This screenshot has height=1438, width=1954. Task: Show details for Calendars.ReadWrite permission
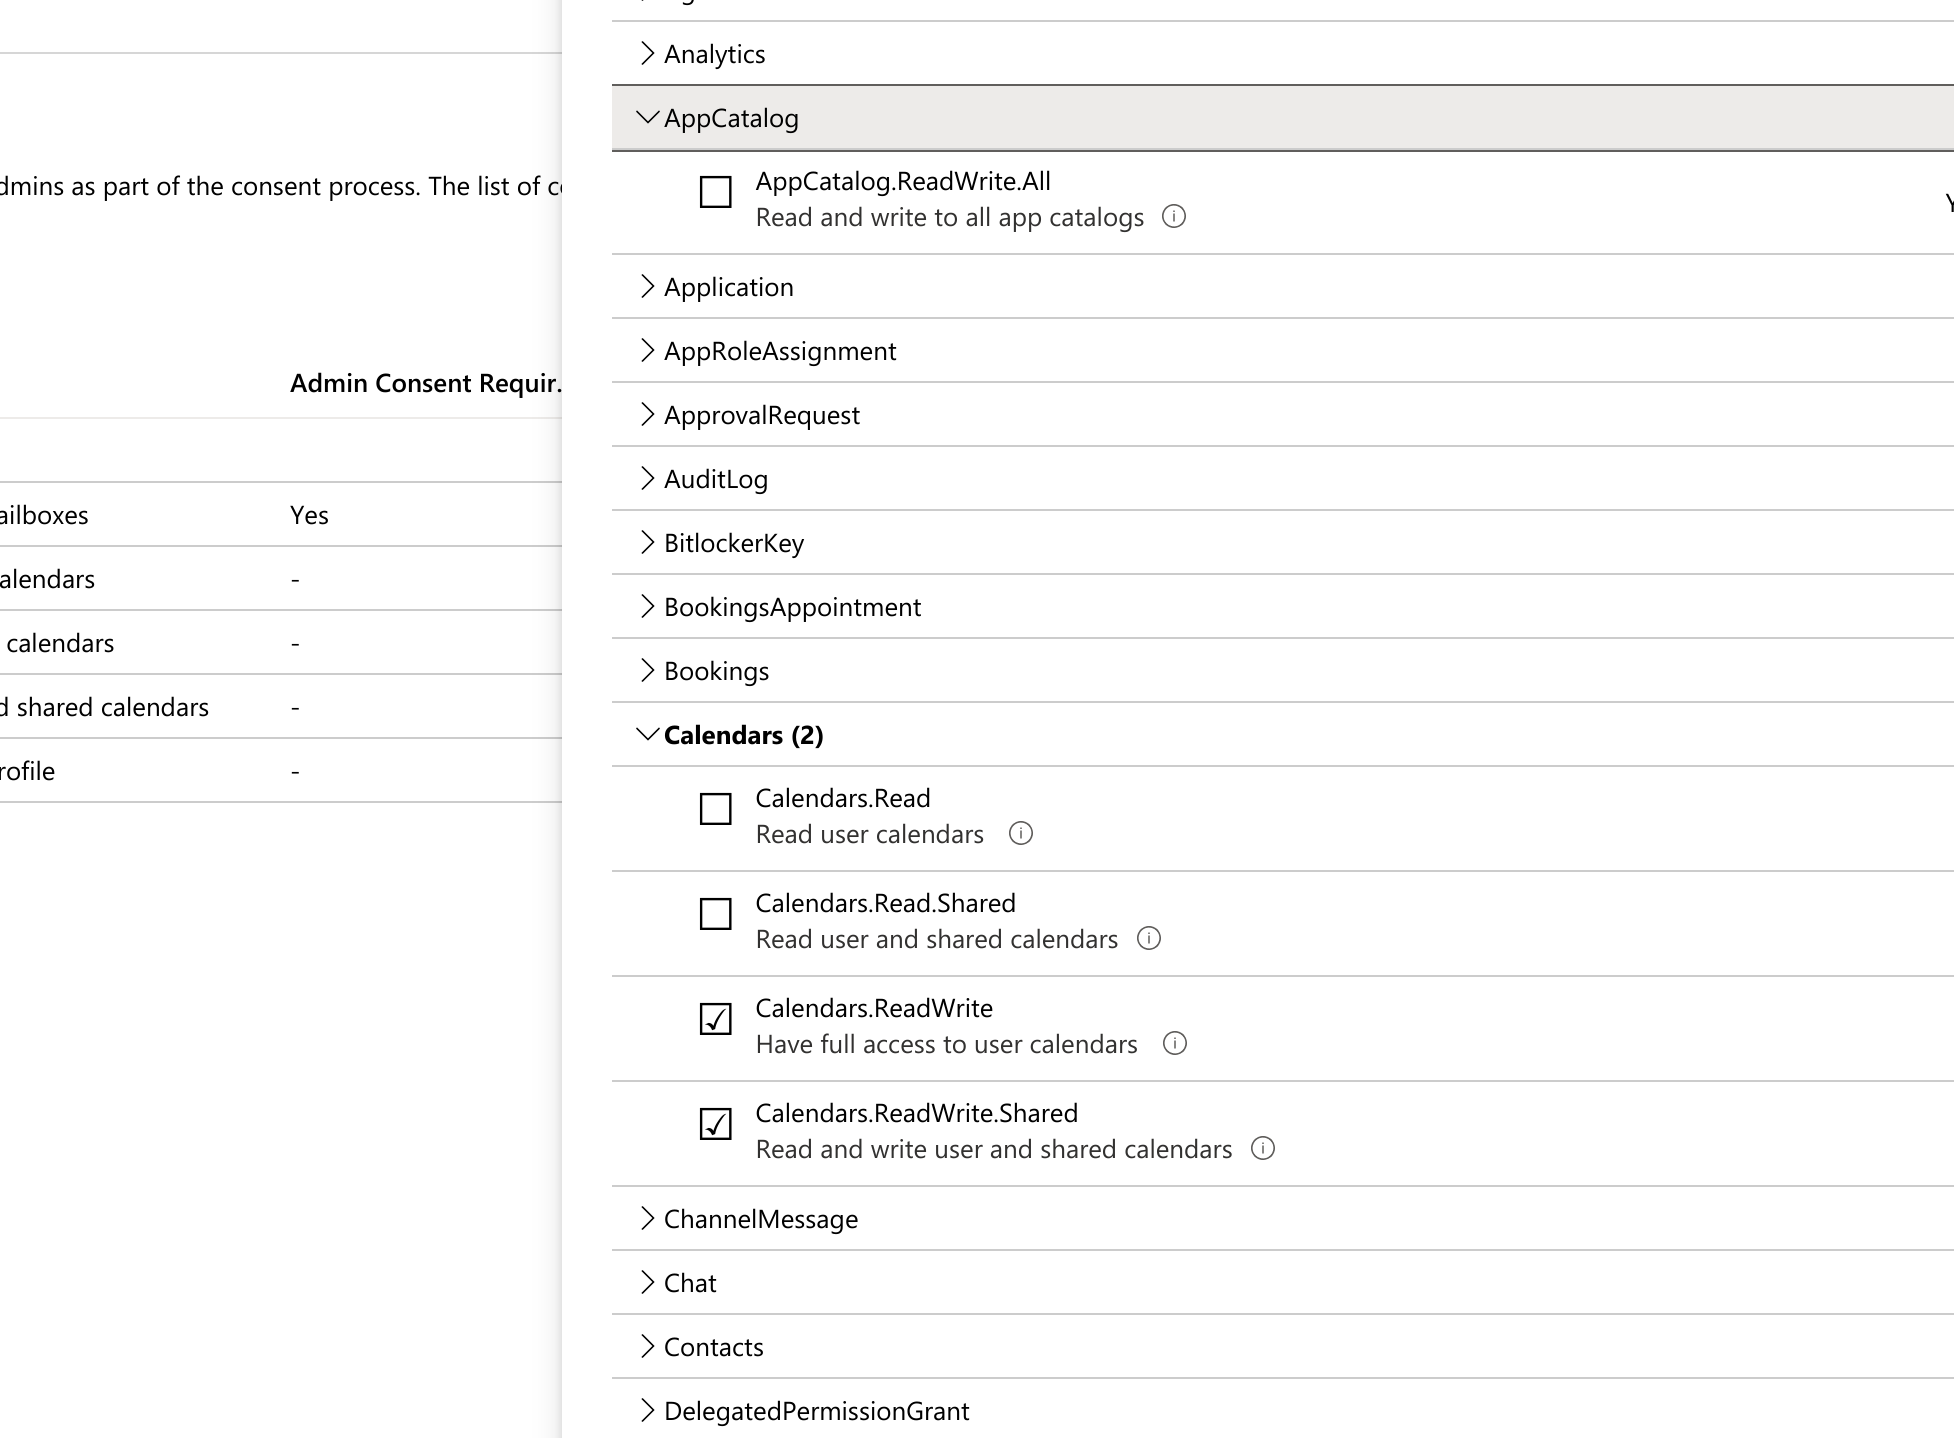[1175, 1044]
